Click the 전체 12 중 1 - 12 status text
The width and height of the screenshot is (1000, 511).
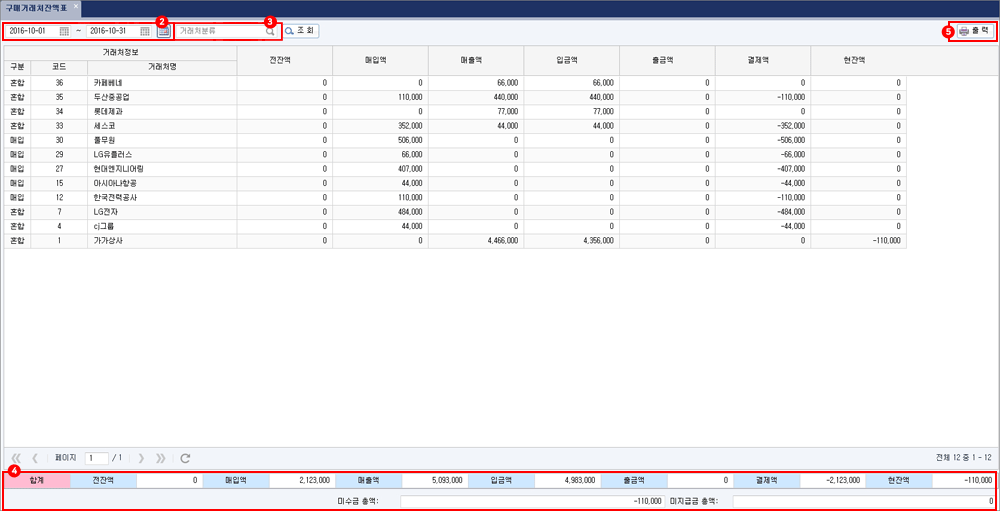[963, 457]
